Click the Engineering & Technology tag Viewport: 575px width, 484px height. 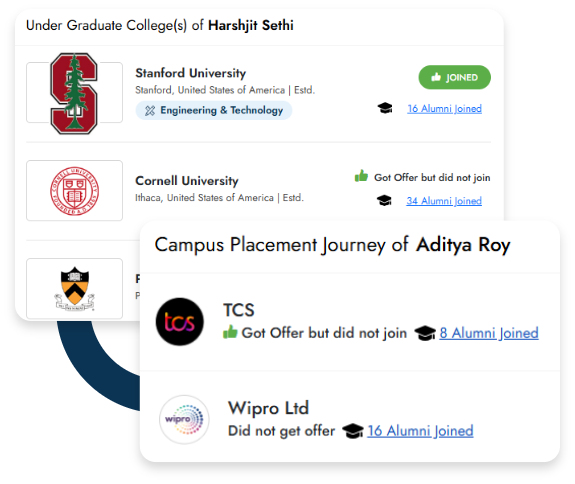point(214,110)
